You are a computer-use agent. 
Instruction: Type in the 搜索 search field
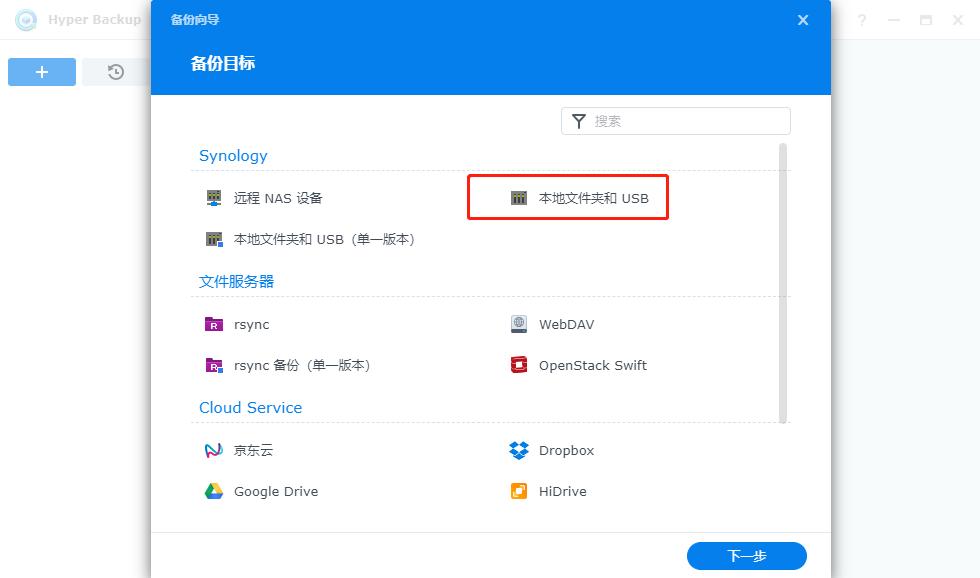point(690,120)
